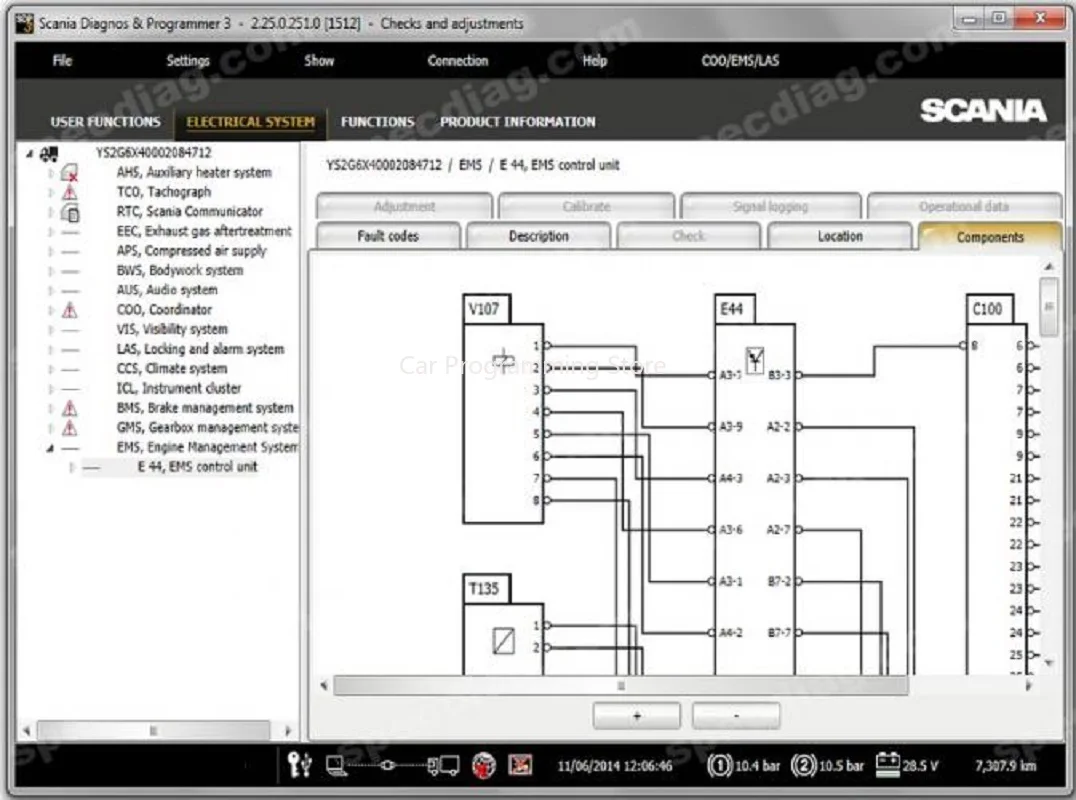Screen dimensions: 1076x800
Task: Click the circuit 2 pressure gauge icon
Action: click(x=803, y=764)
